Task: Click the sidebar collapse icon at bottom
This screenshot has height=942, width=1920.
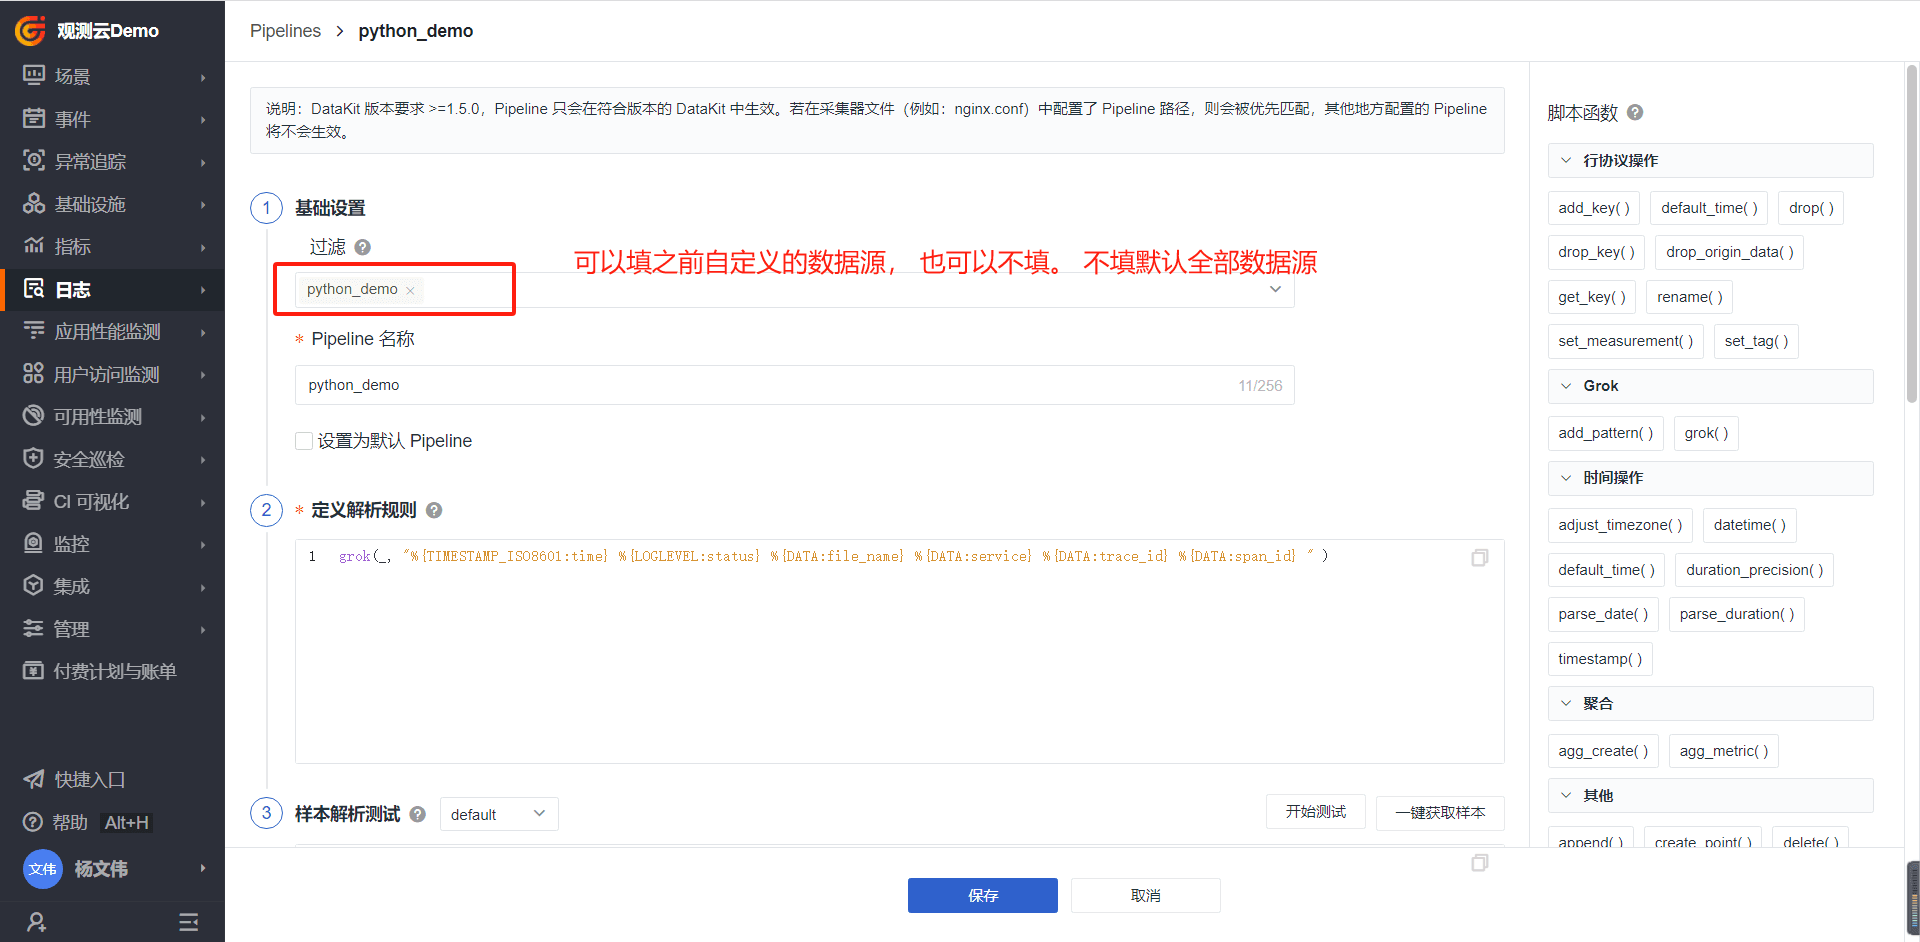Action: (x=188, y=921)
